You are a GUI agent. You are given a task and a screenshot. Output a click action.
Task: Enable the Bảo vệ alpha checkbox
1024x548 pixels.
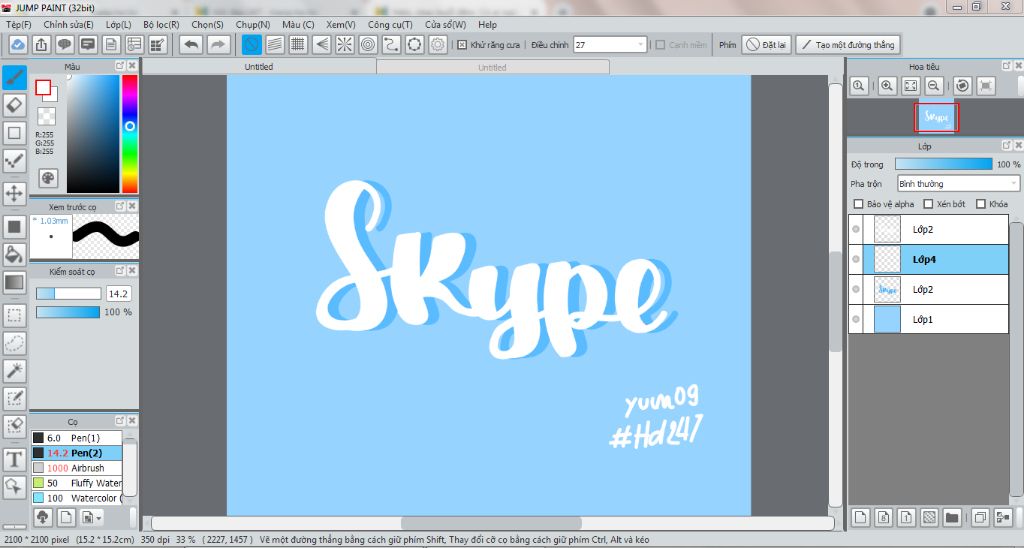coord(859,204)
